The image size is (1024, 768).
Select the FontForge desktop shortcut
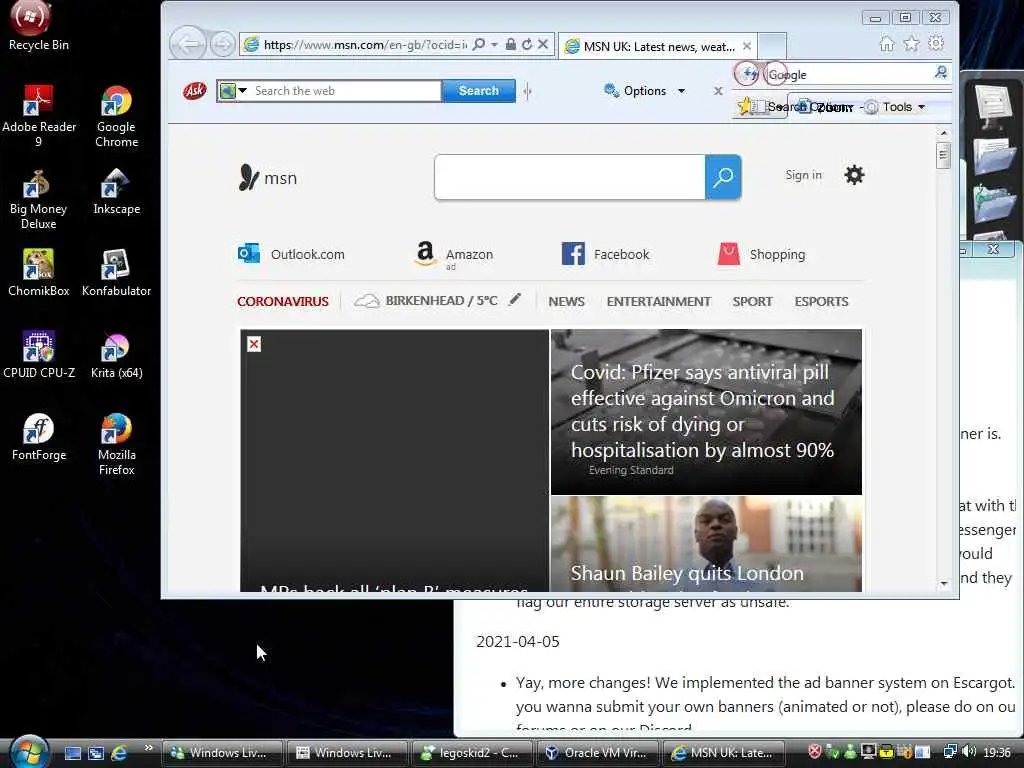click(39, 437)
